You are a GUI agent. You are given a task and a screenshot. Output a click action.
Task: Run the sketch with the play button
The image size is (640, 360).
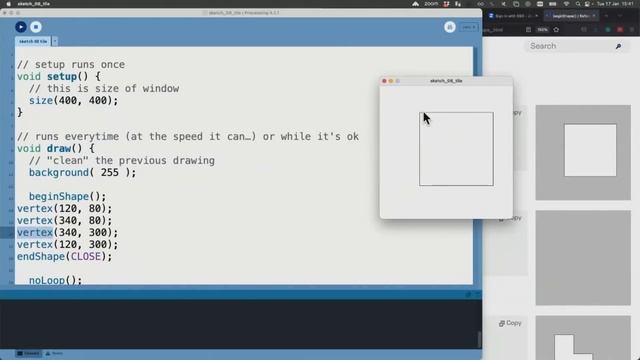(21, 27)
